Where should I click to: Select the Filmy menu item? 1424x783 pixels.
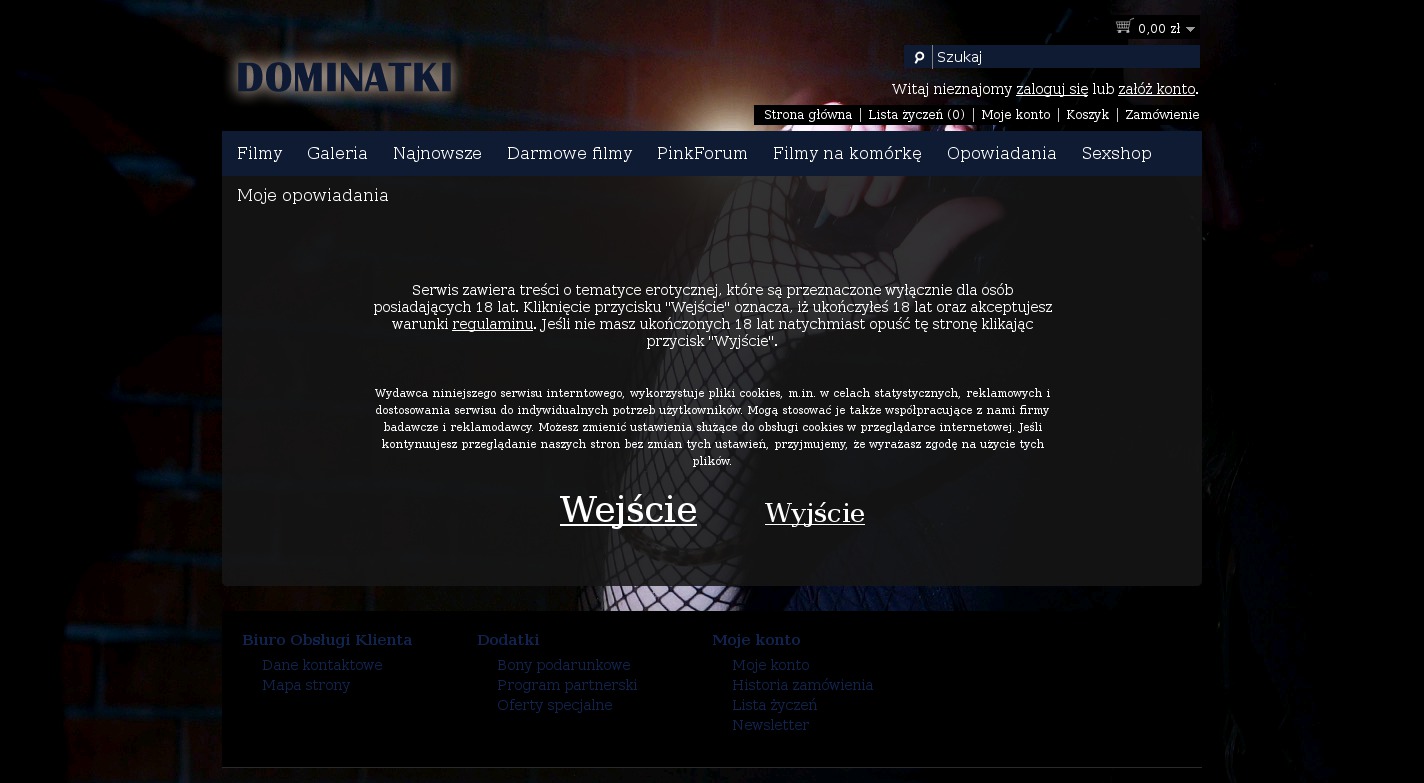click(x=259, y=153)
